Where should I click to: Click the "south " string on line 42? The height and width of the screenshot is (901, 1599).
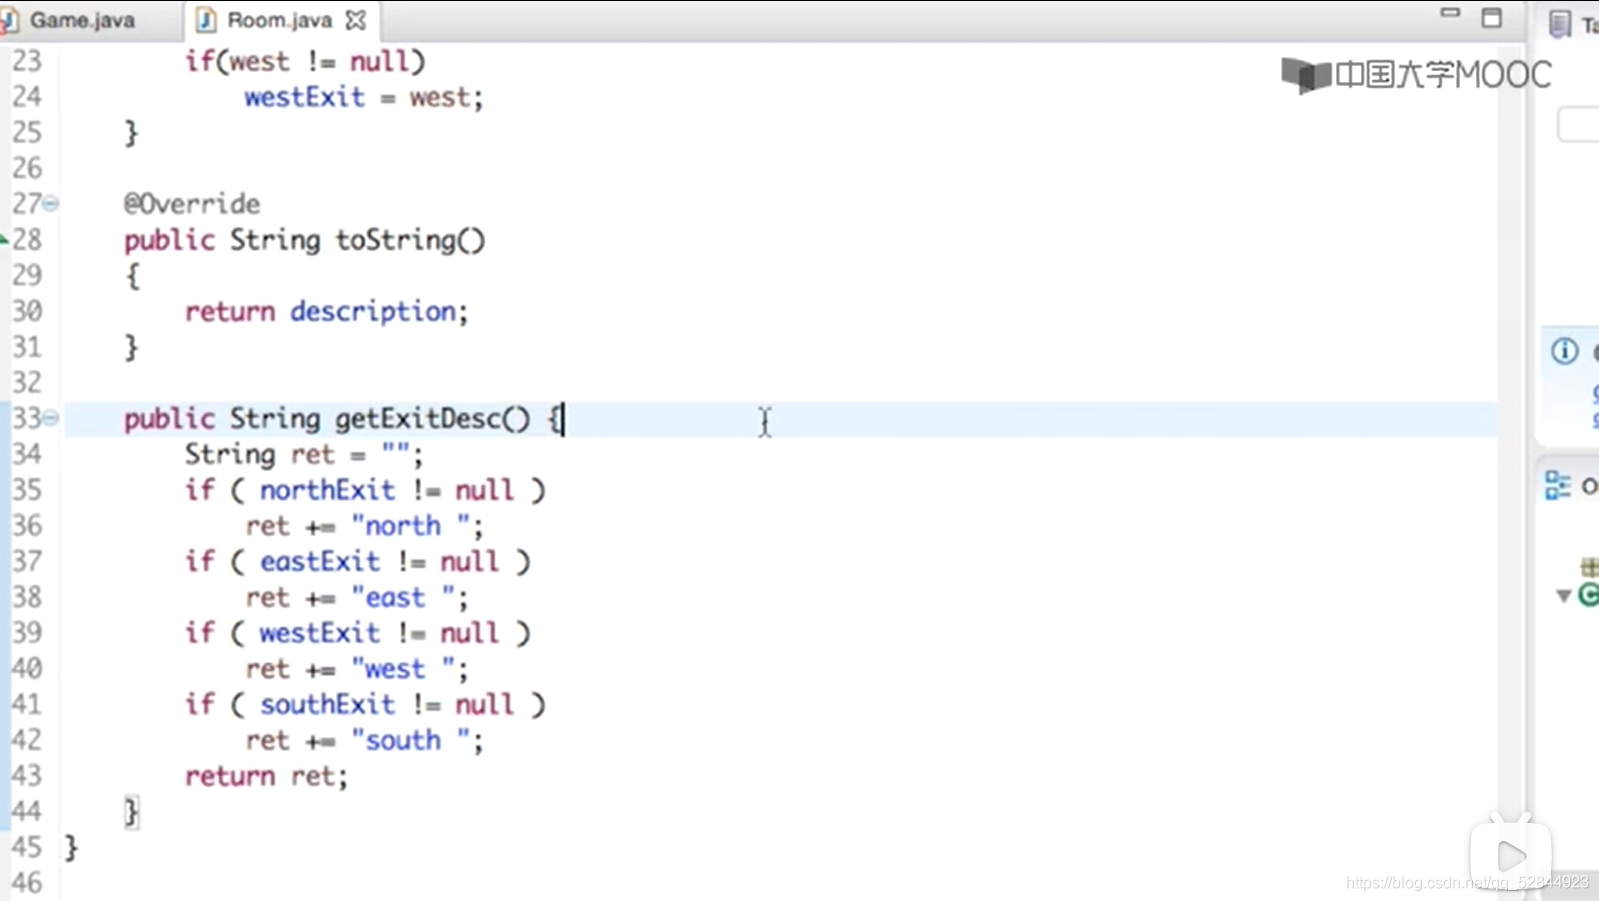tap(411, 741)
